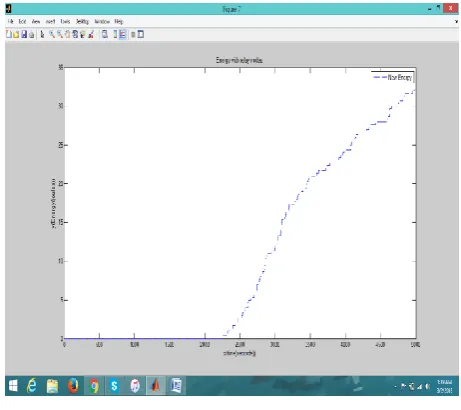Open the Edit menu

coord(22,21)
